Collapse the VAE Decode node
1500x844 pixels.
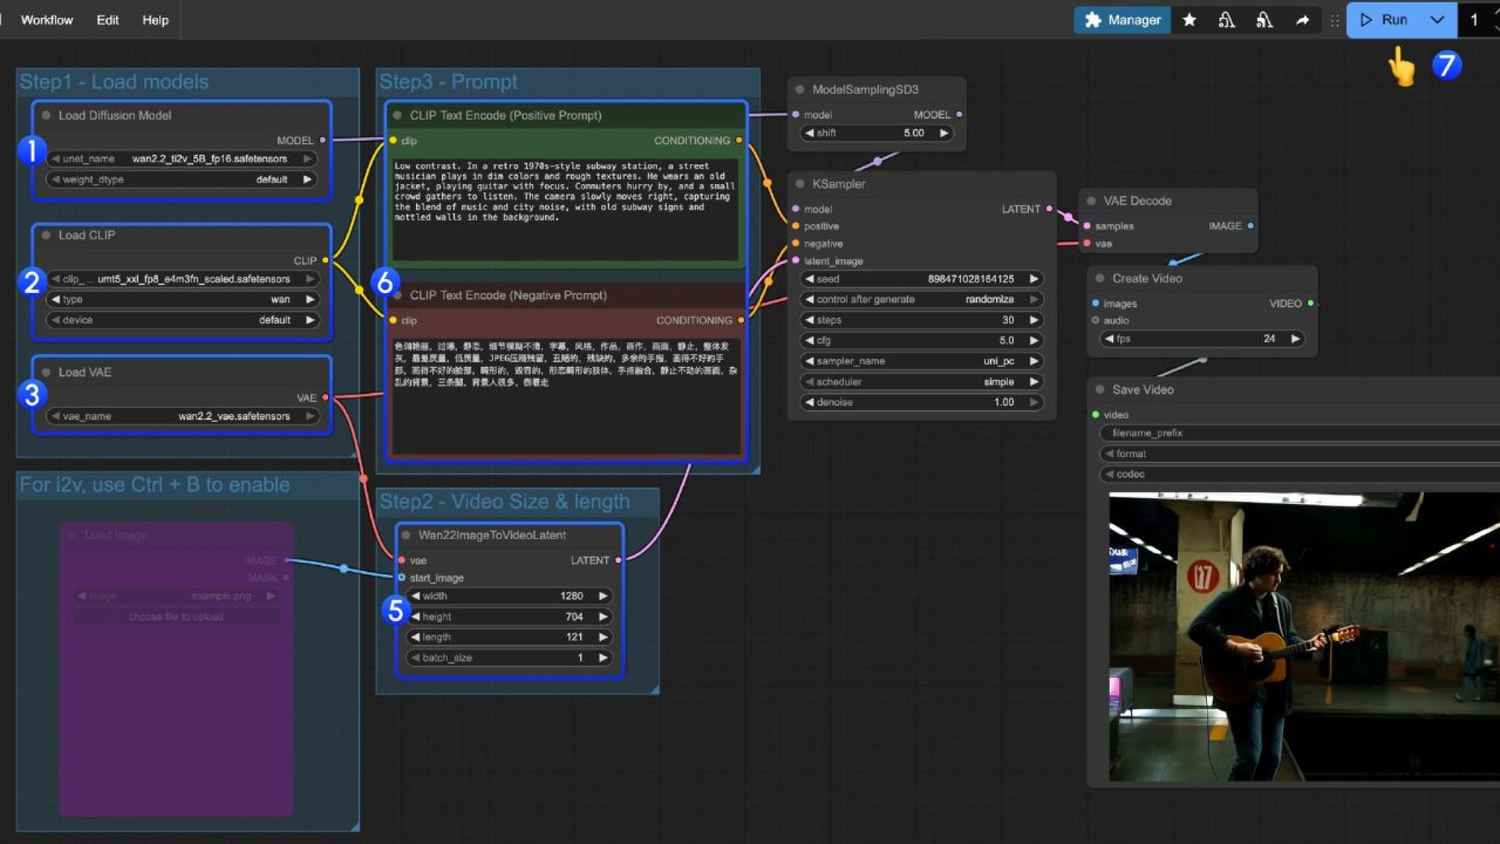point(1091,201)
